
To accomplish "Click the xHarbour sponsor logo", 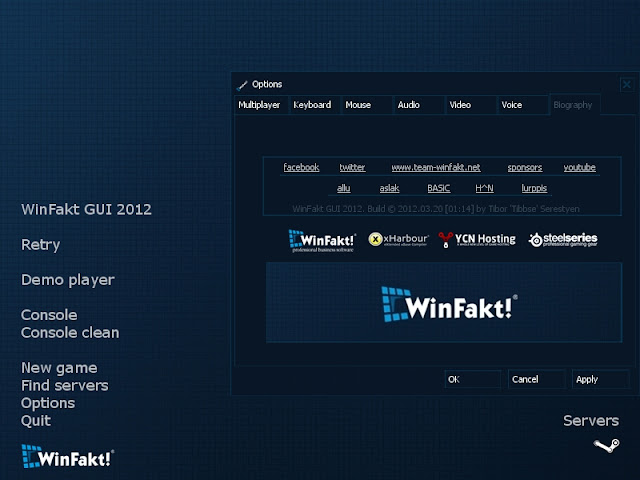I will [398, 239].
